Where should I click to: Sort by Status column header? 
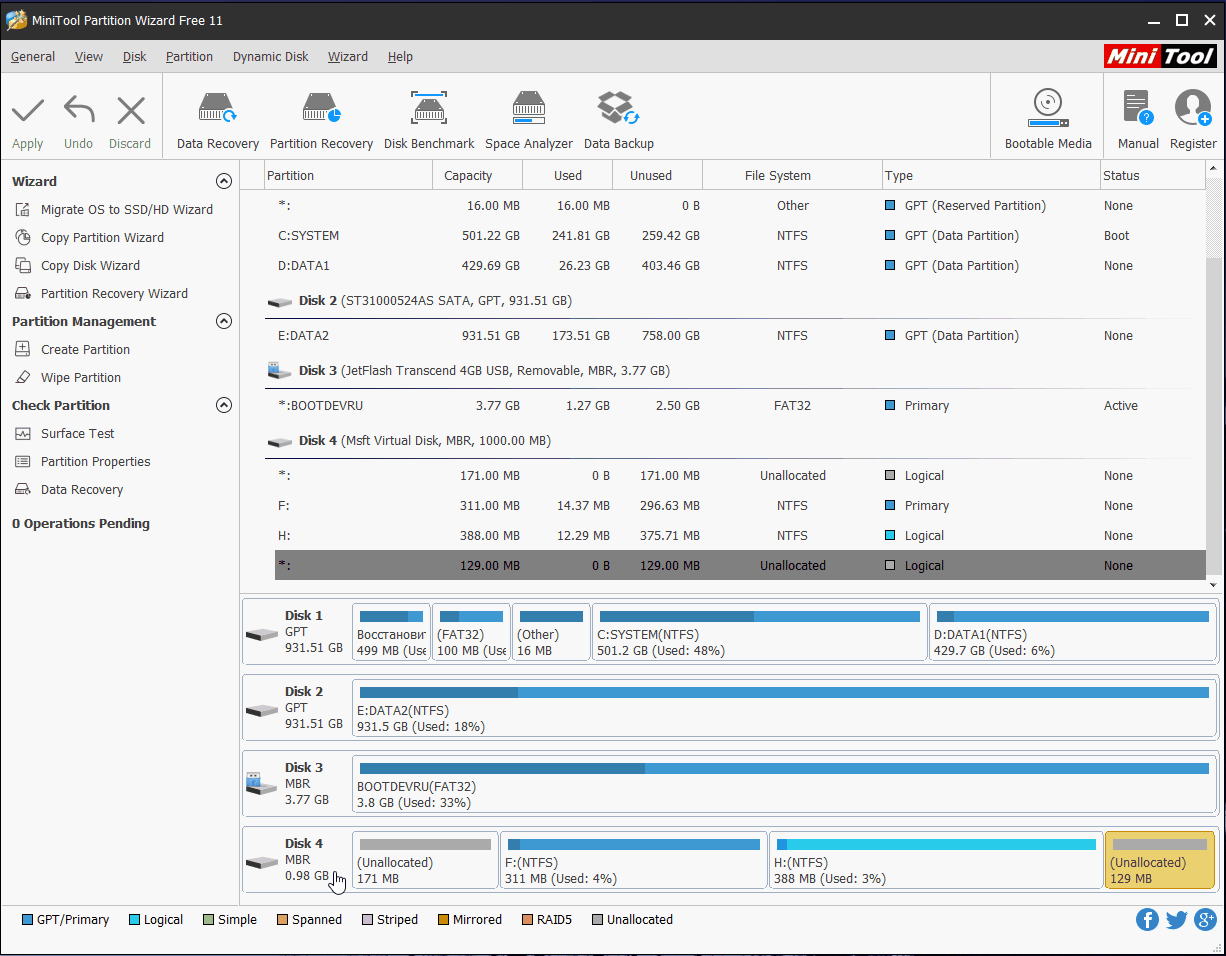[1153, 175]
